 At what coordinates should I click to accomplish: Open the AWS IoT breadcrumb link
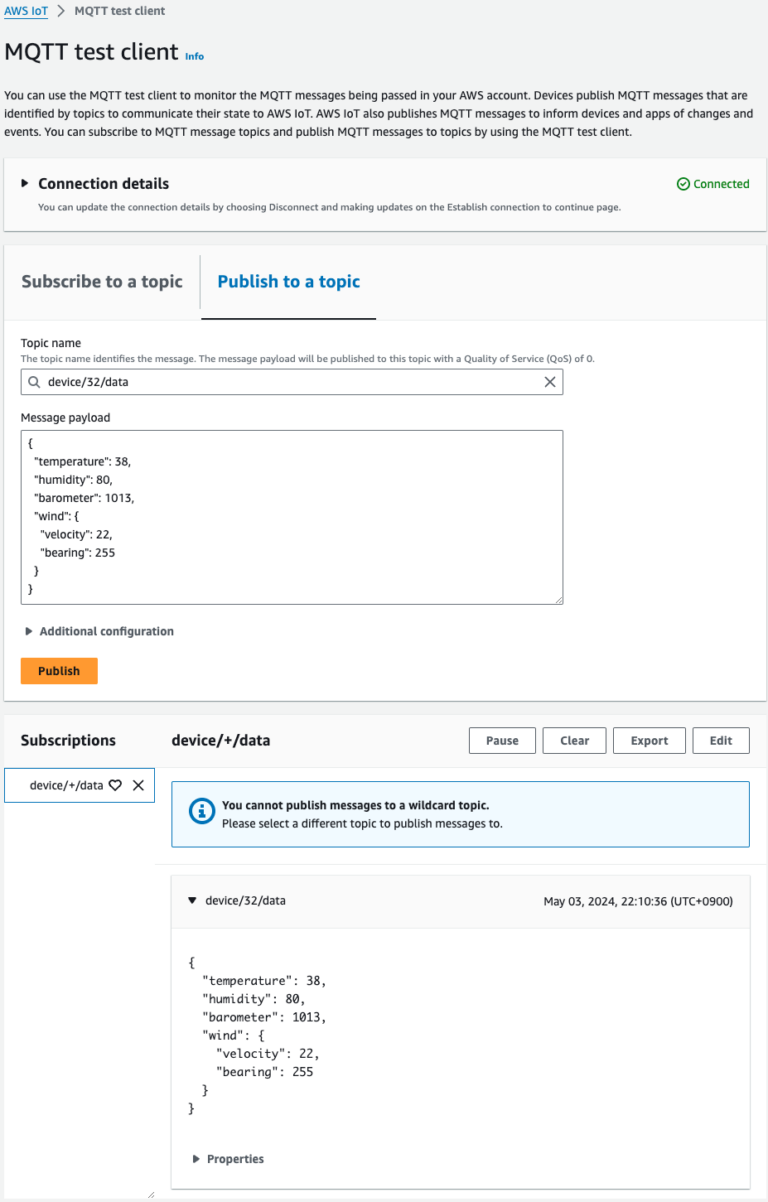pos(24,11)
